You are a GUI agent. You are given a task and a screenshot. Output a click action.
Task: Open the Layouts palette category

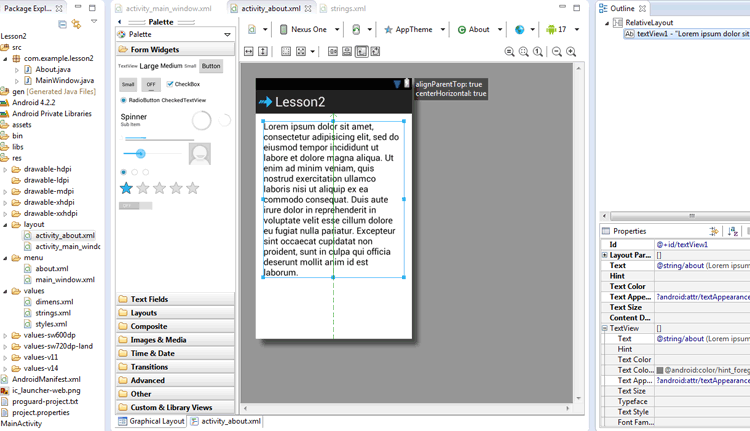click(x=175, y=312)
